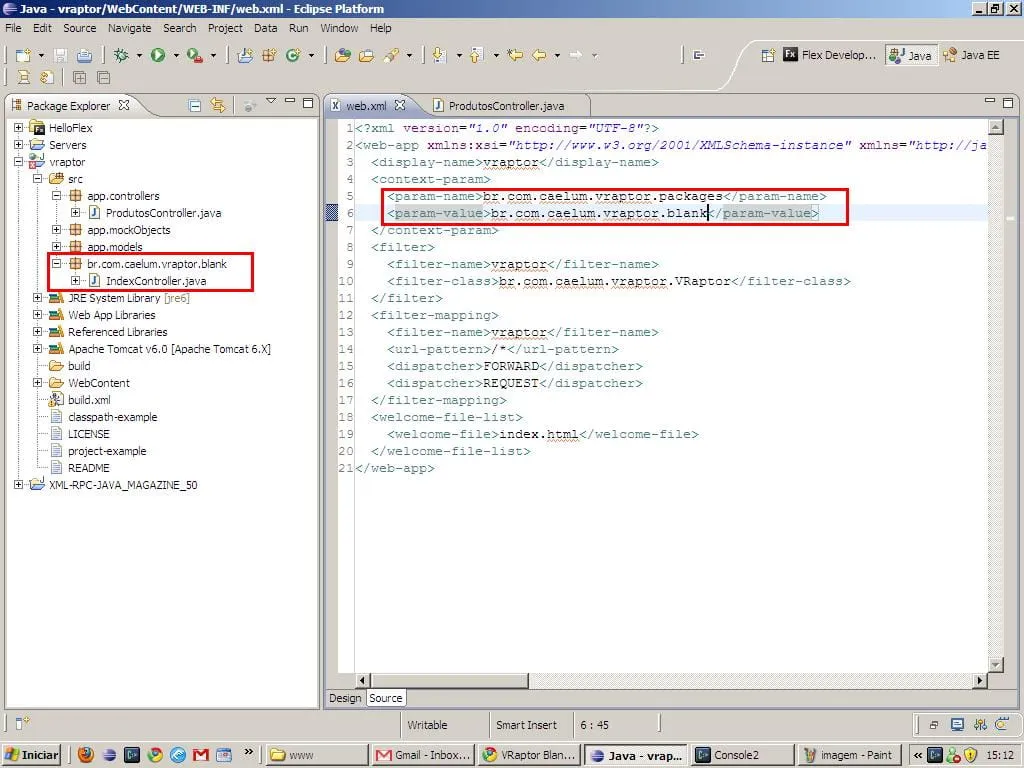The image size is (1024, 768).
Task: Expand the WebContent folder
Action: (38, 383)
